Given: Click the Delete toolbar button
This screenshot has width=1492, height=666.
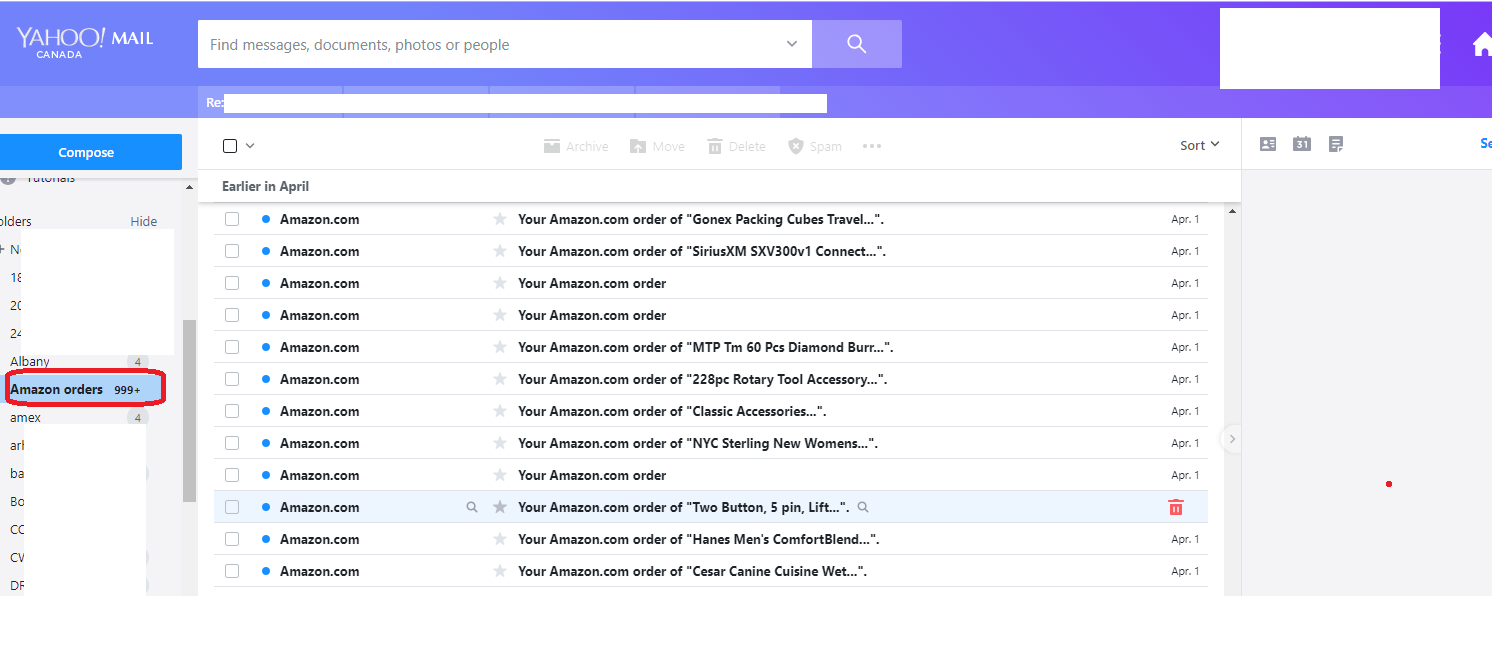Looking at the screenshot, I should pyautogui.click(x=736, y=146).
